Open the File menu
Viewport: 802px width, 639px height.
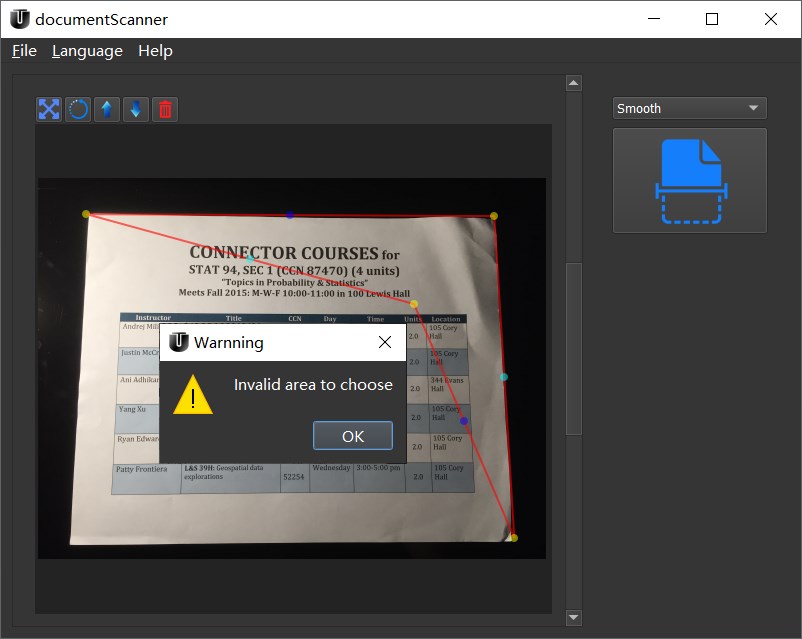[24, 51]
